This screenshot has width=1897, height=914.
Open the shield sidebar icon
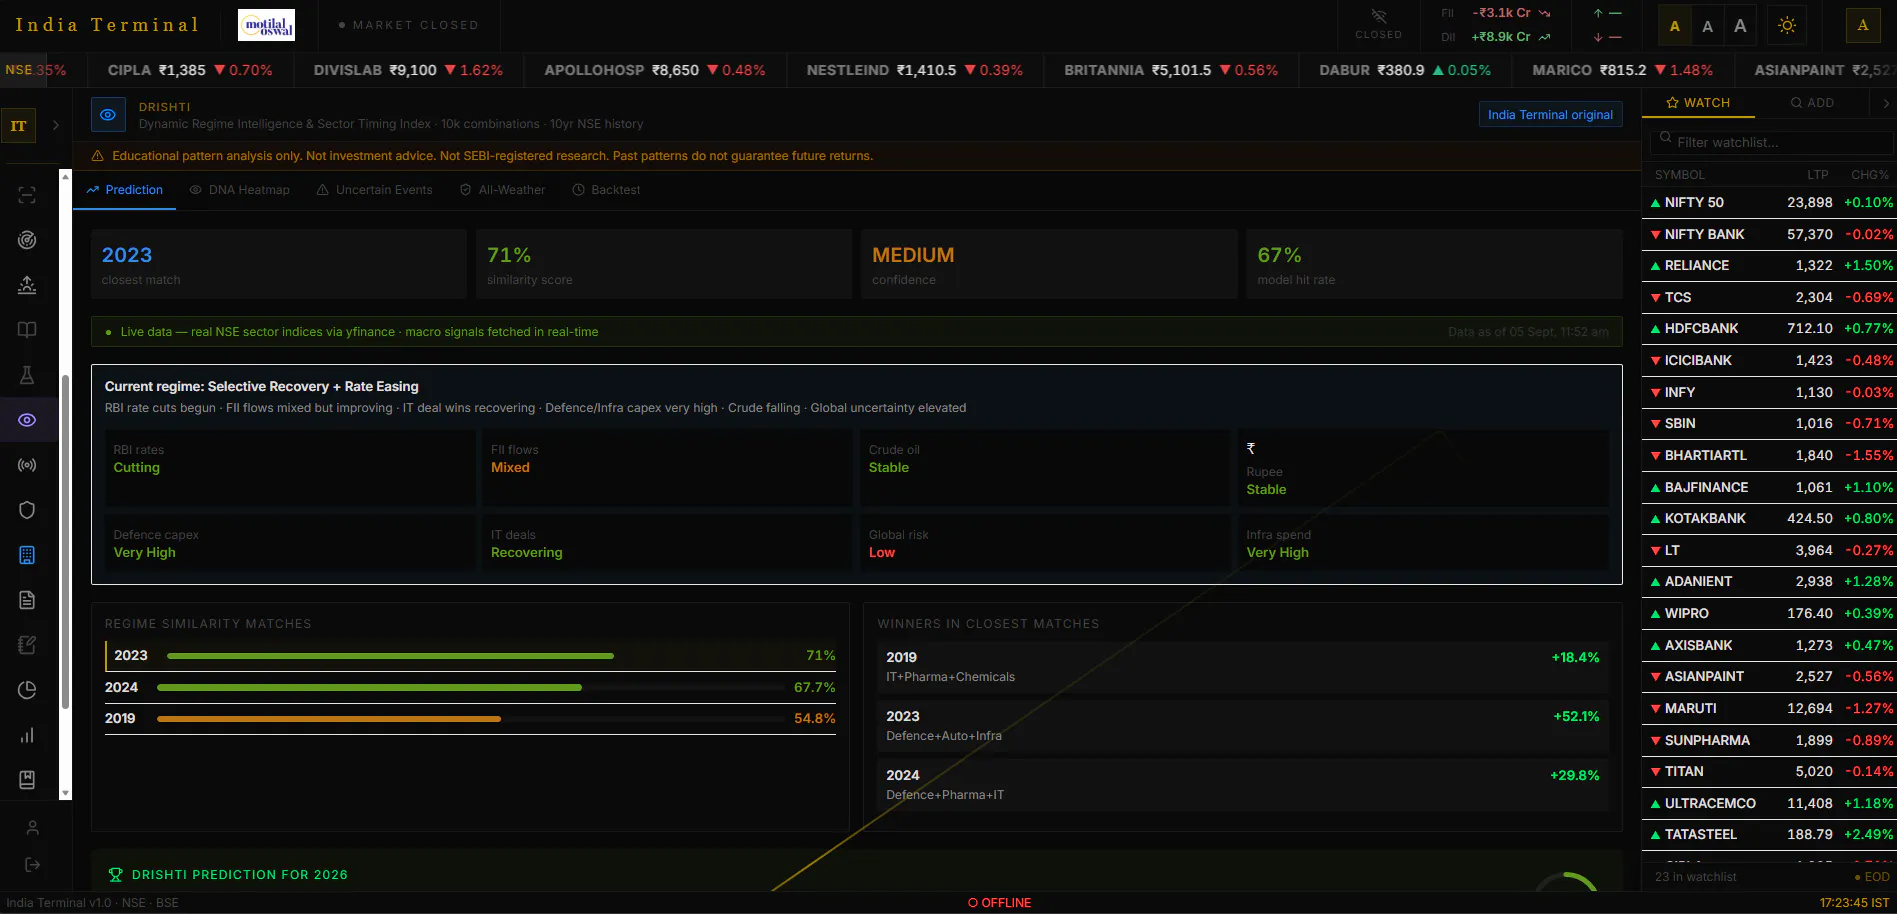pyautogui.click(x=27, y=510)
